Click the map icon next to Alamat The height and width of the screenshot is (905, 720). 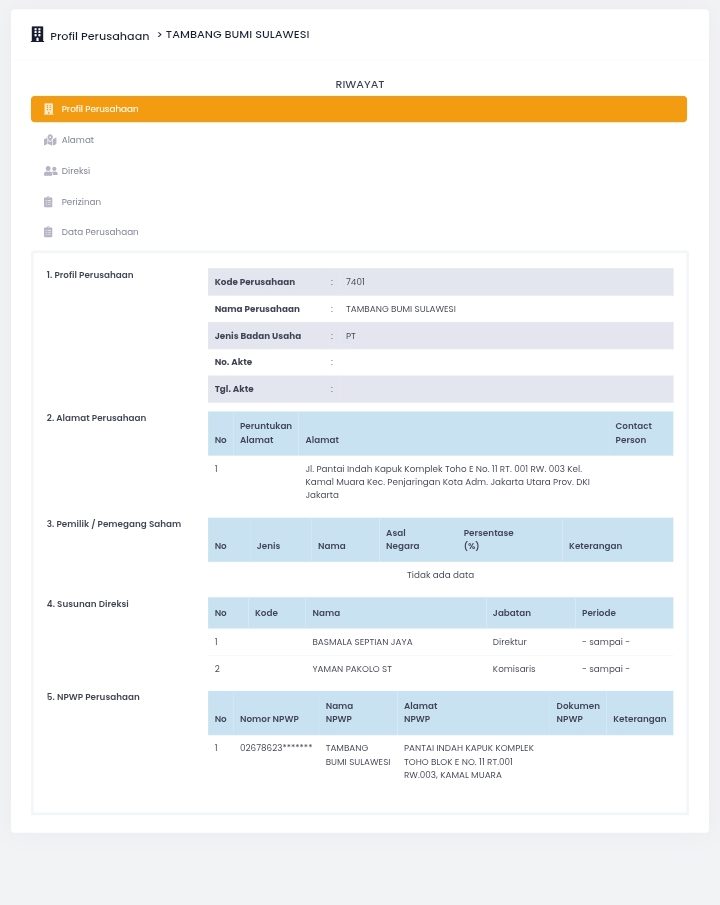pos(50,140)
